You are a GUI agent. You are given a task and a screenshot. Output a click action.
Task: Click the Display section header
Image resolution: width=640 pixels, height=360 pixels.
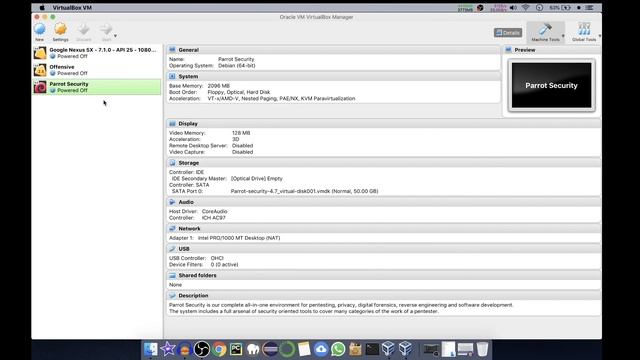click(x=384, y=124)
